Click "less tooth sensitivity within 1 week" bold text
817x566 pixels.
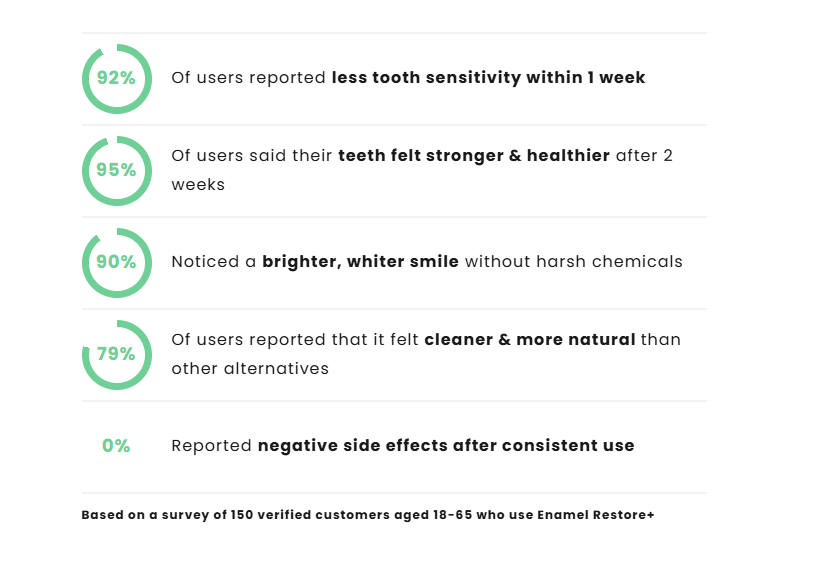pyautogui.click(x=488, y=77)
